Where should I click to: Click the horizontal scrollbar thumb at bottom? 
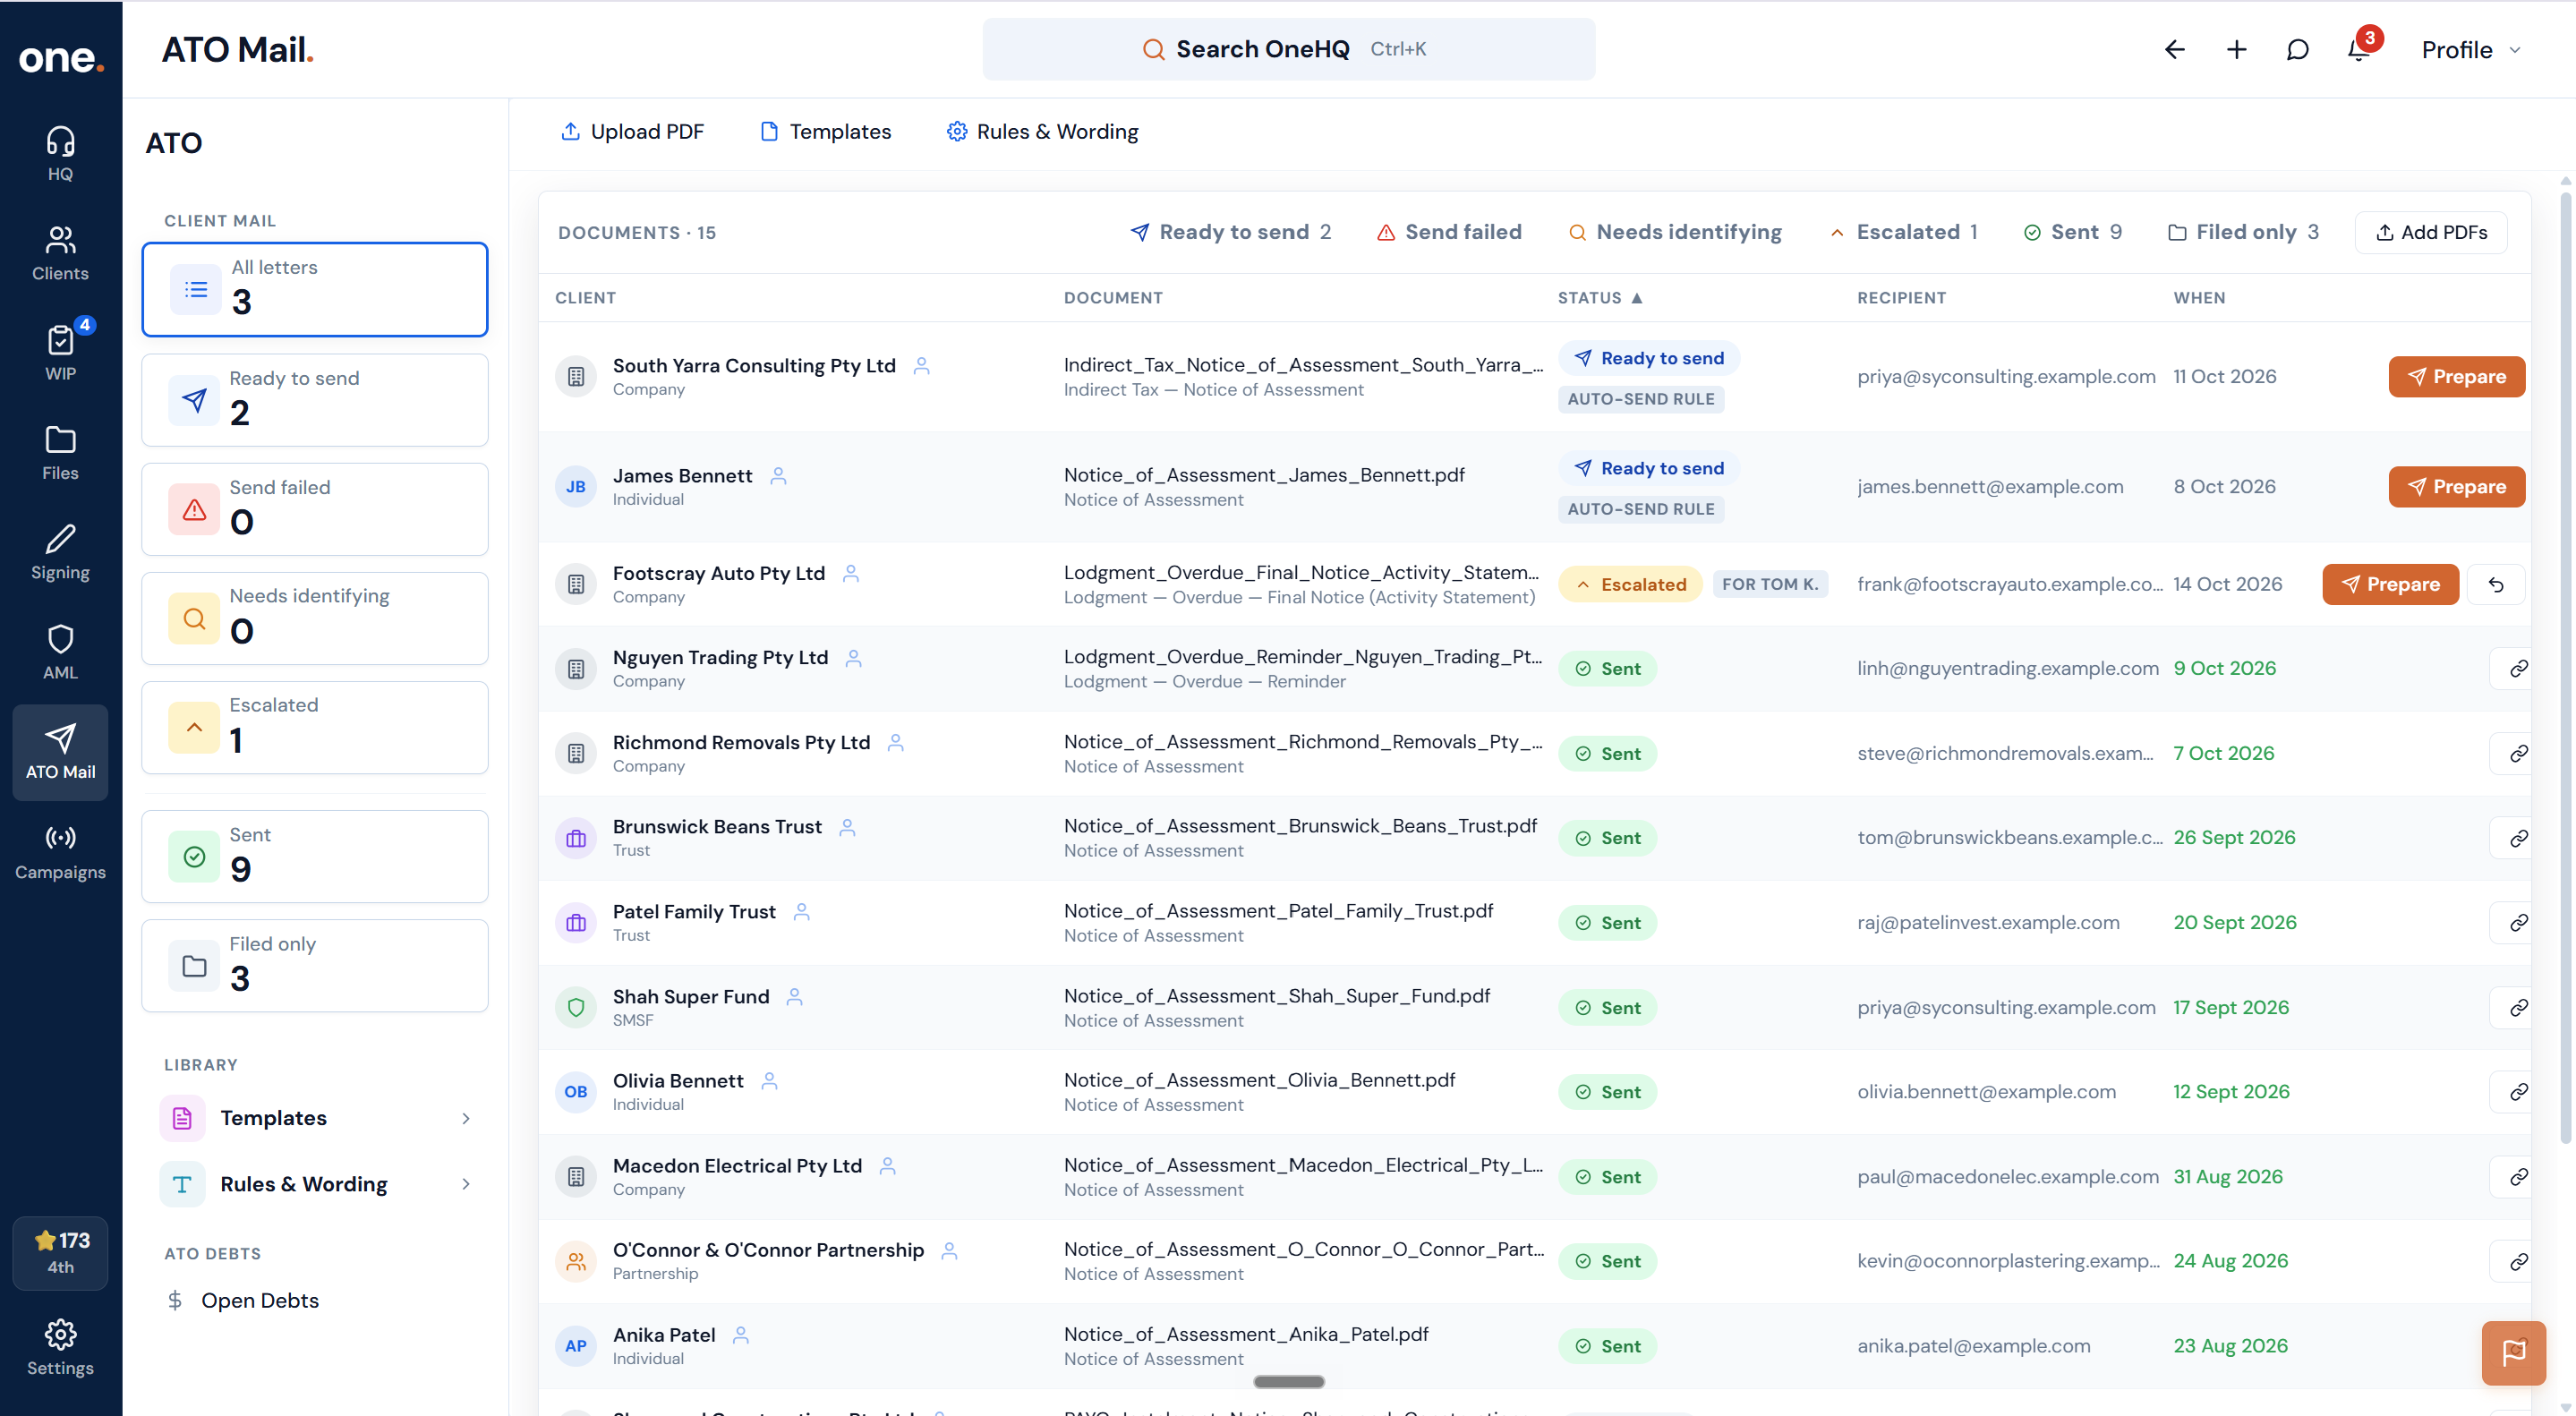(1288, 1381)
